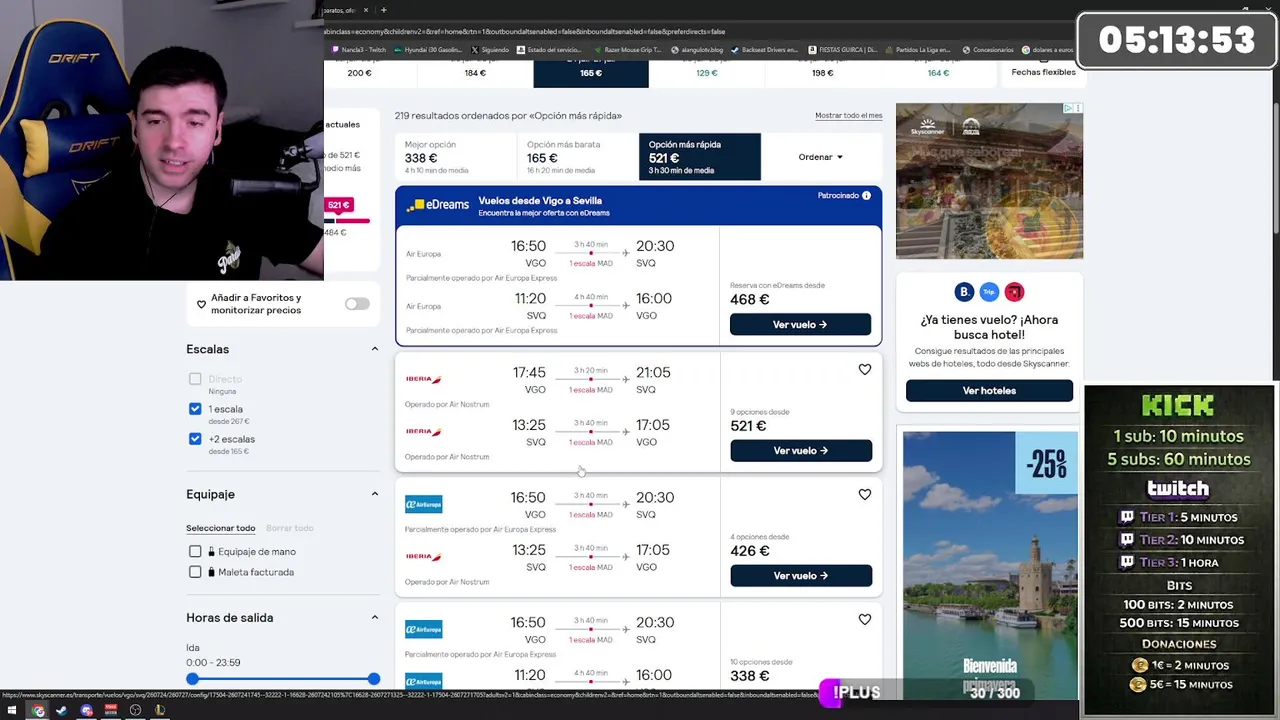Viewport: 1280px width, 720px height.
Task: Open the Hyundai i30 Gasolina bookmark
Action: coord(428,49)
